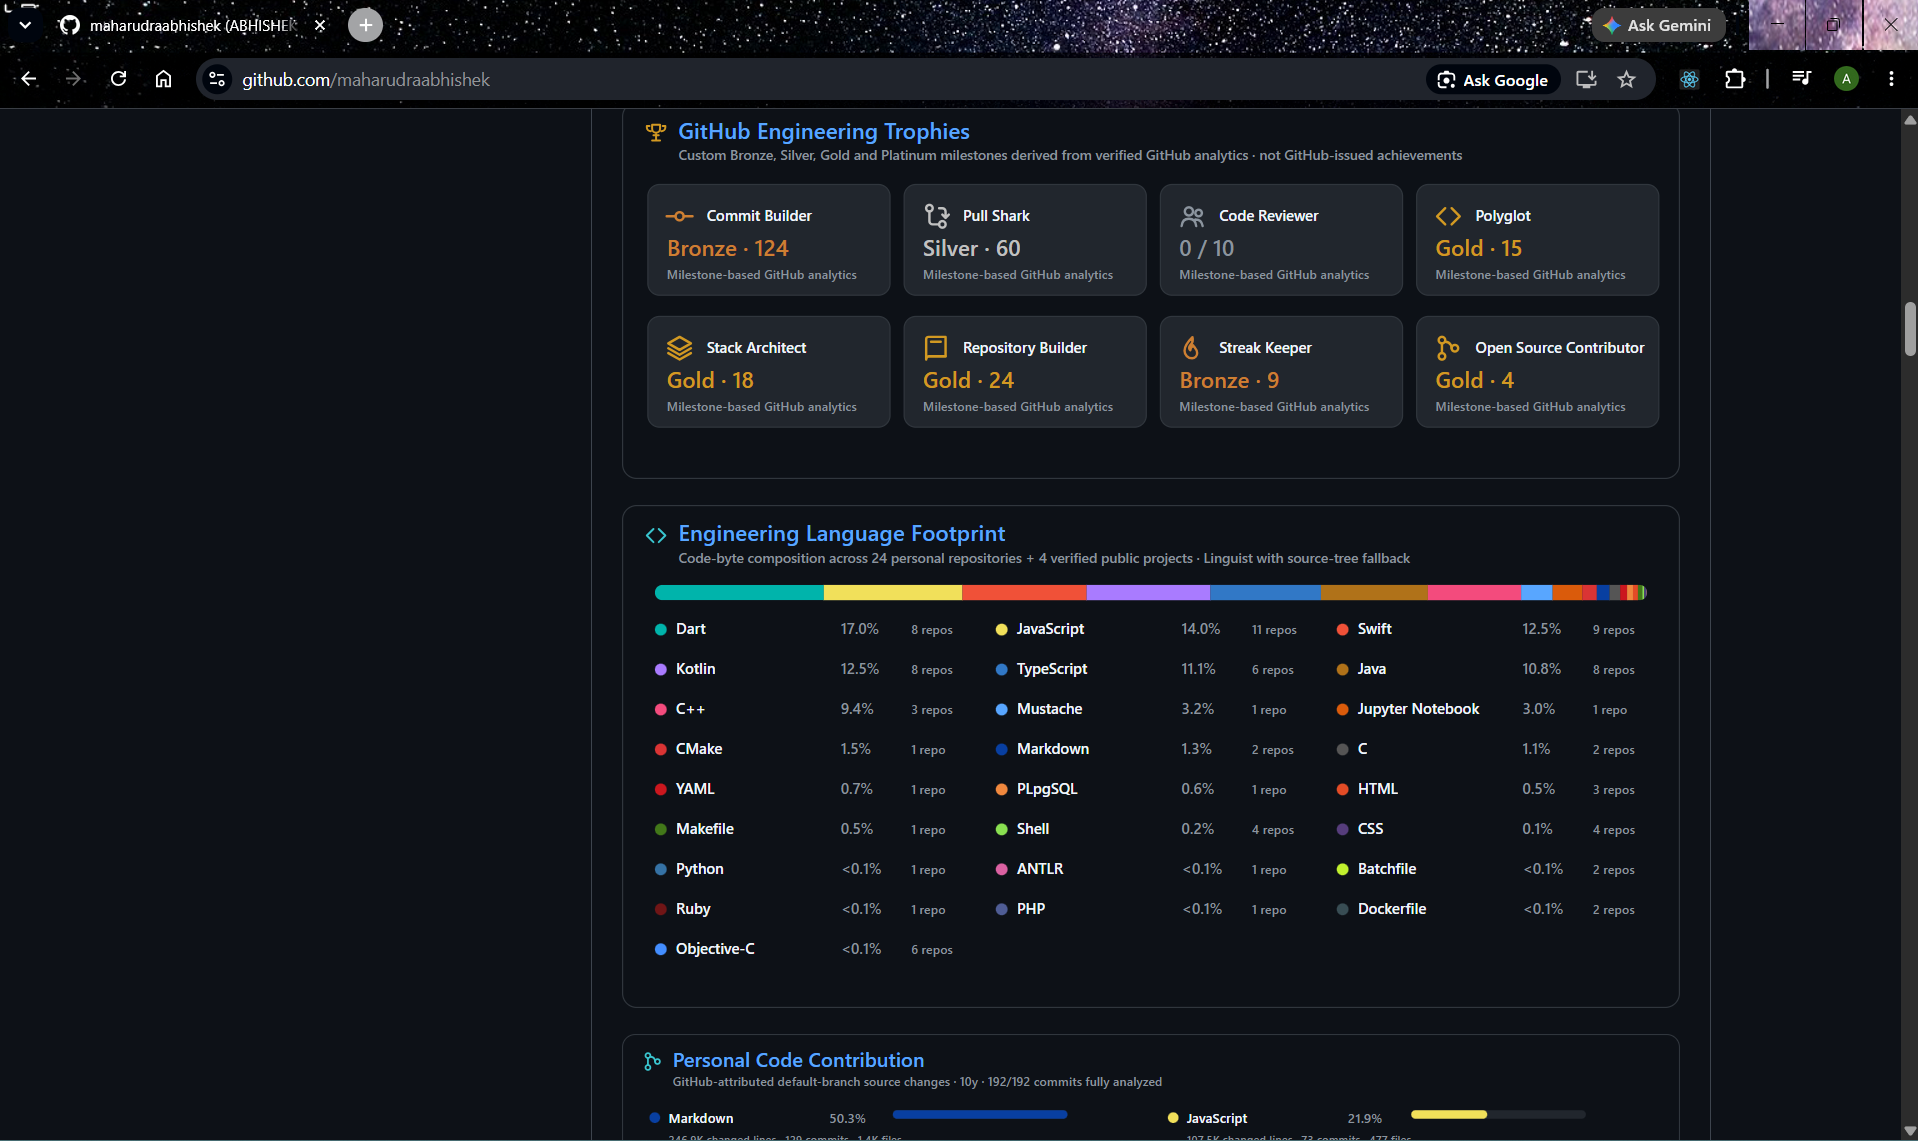This screenshot has height=1141, width=1918.
Task: Click the 'Gold · 24' Repository Builder value
Action: [x=968, y=380]
